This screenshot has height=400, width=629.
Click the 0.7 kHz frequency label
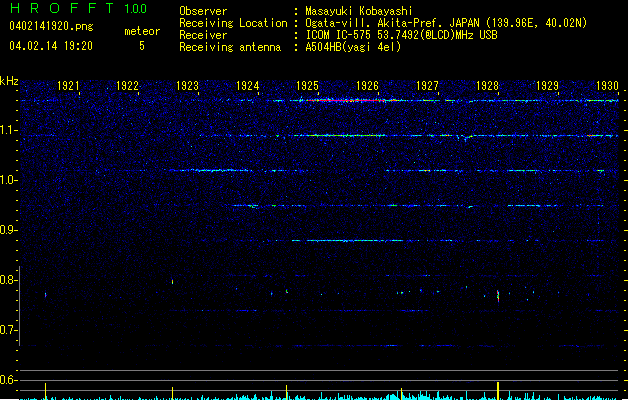coord(9,330)
